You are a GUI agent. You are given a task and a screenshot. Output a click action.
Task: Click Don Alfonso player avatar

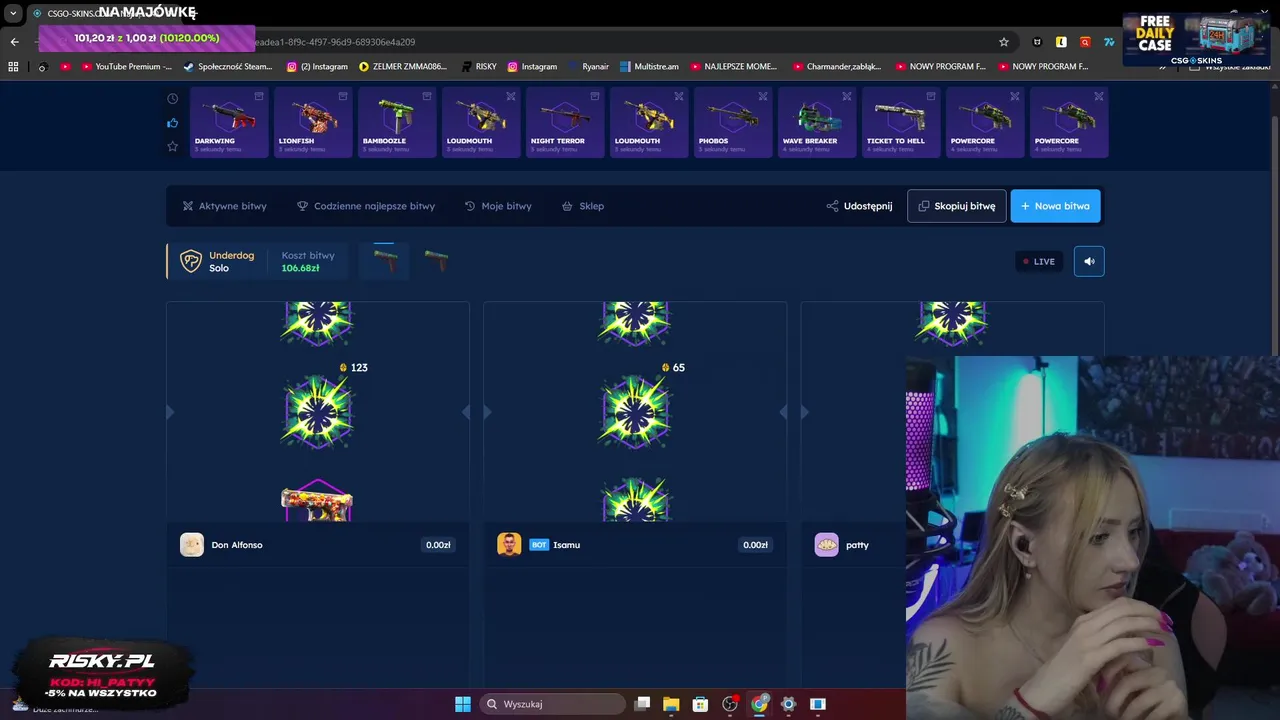click(x=192, y=545)
